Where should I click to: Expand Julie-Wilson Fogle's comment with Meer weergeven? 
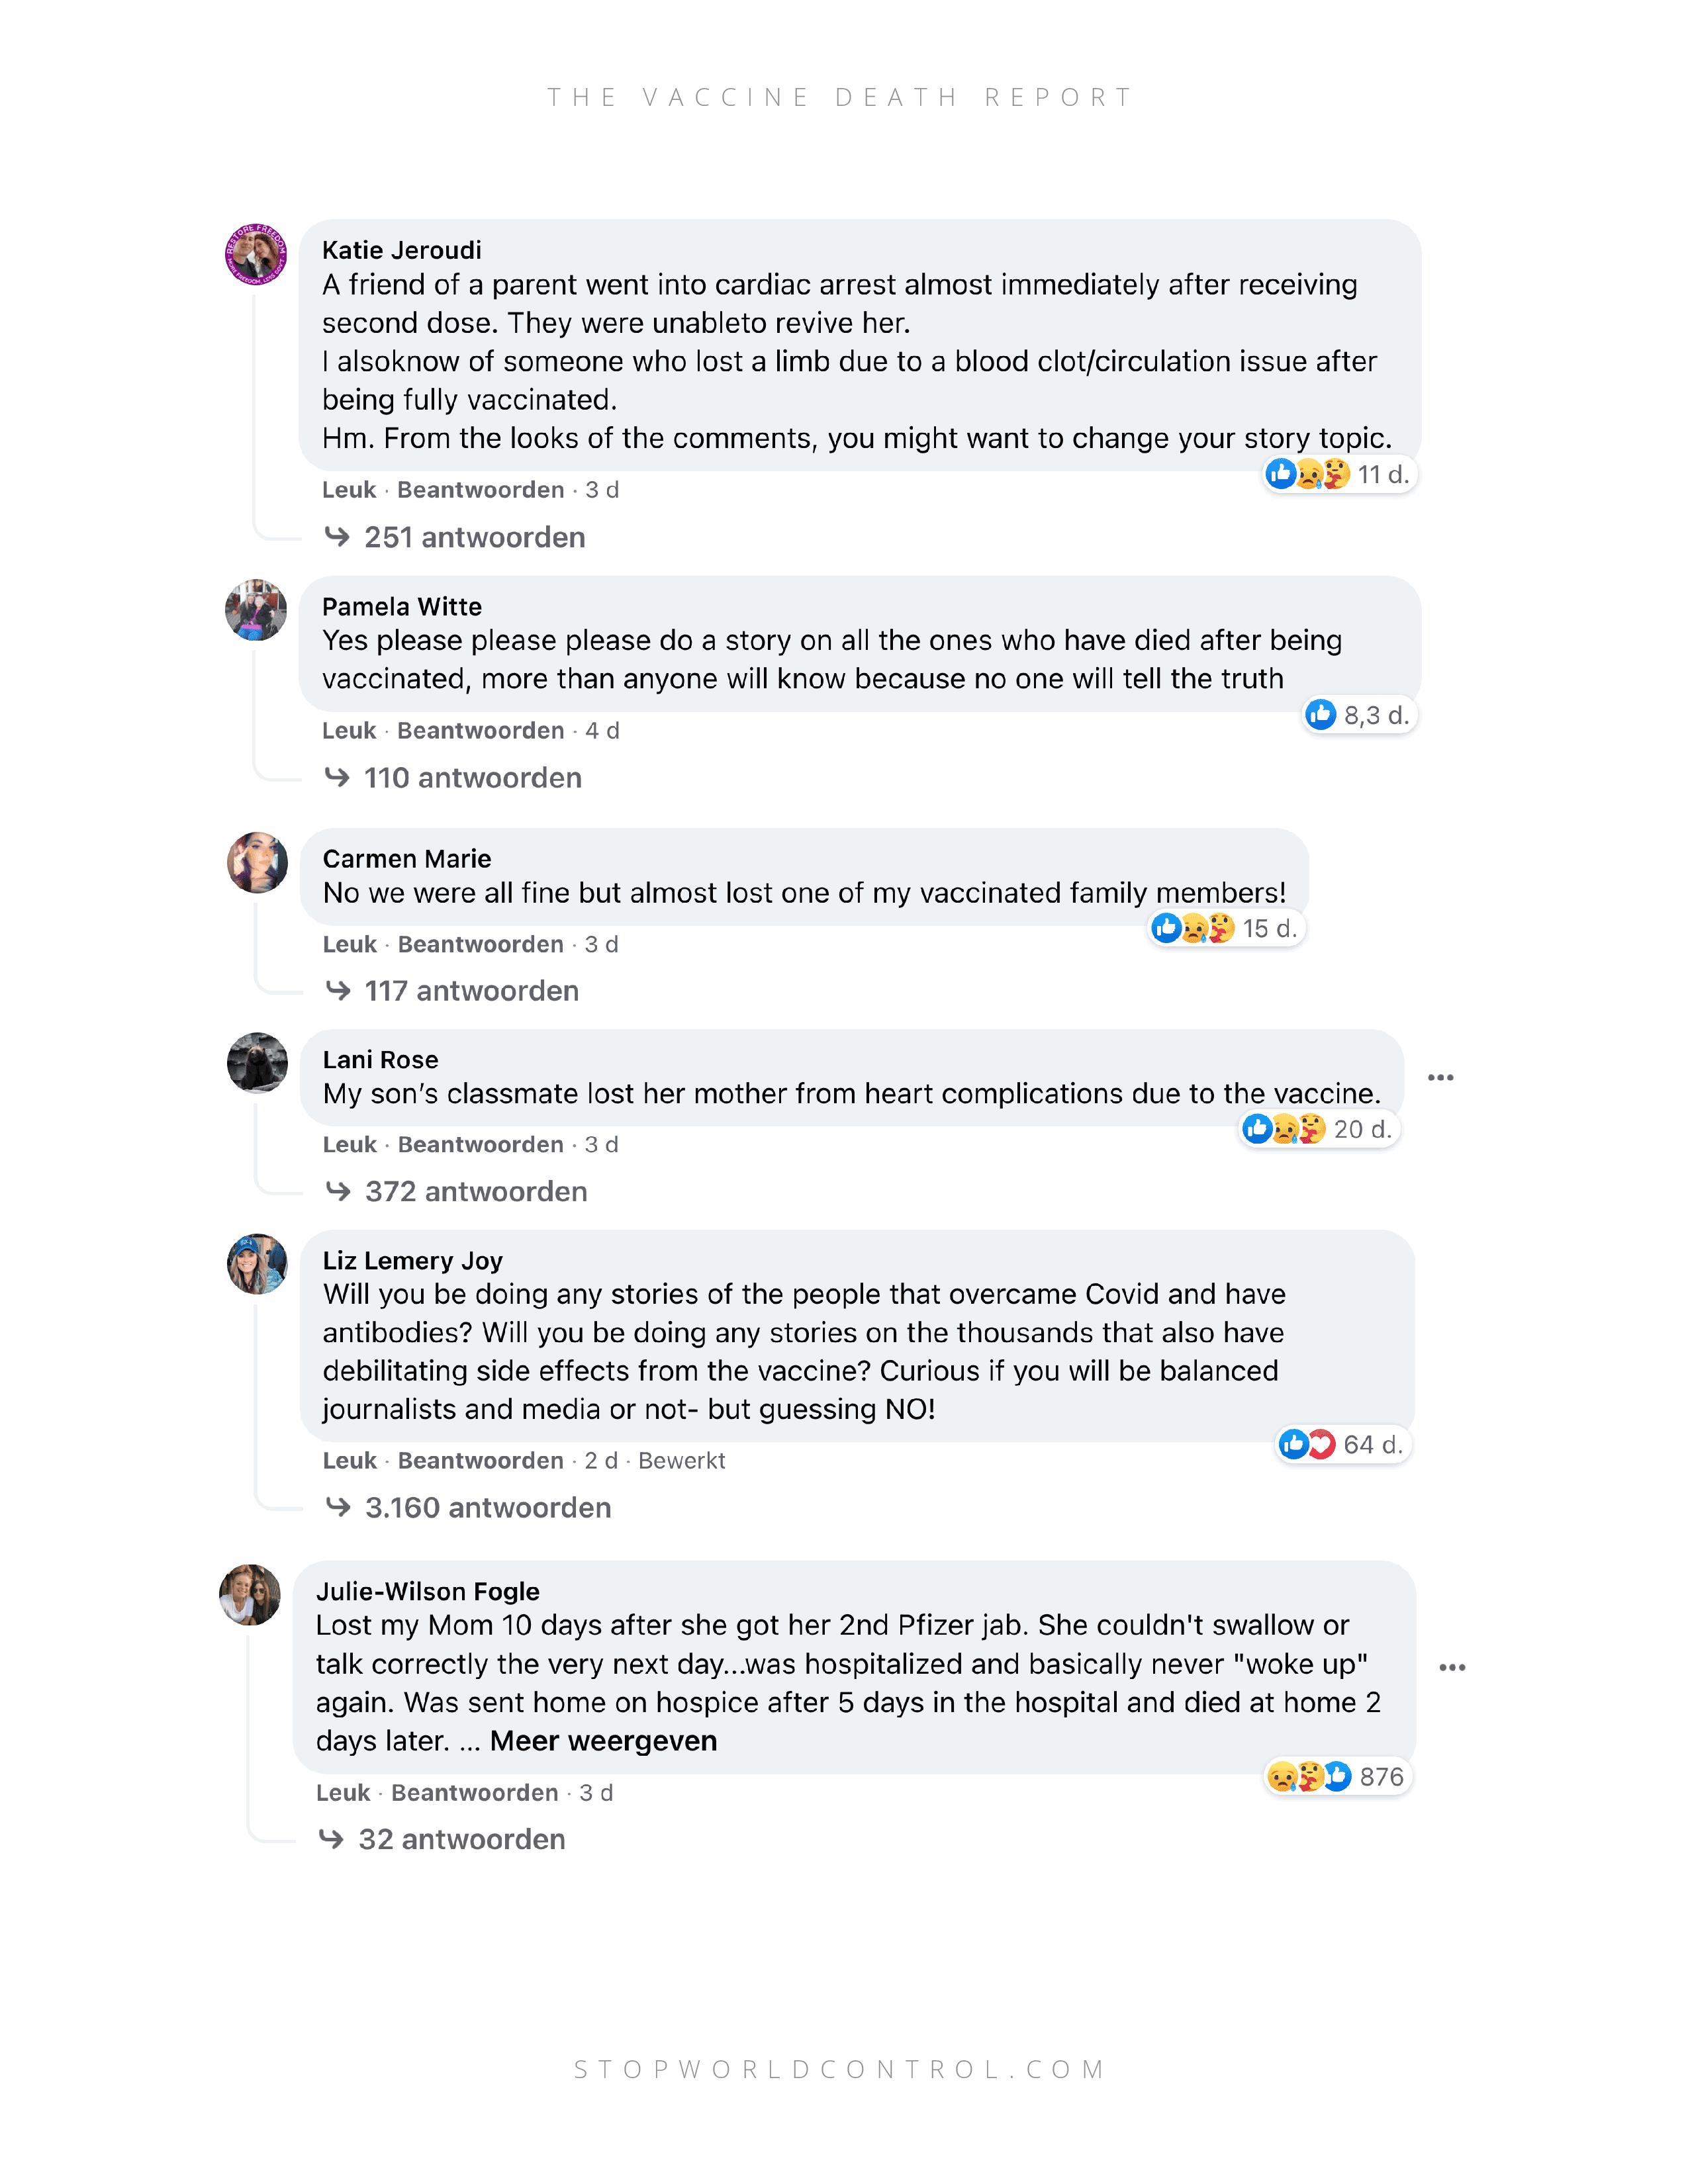pos(603,1741)
